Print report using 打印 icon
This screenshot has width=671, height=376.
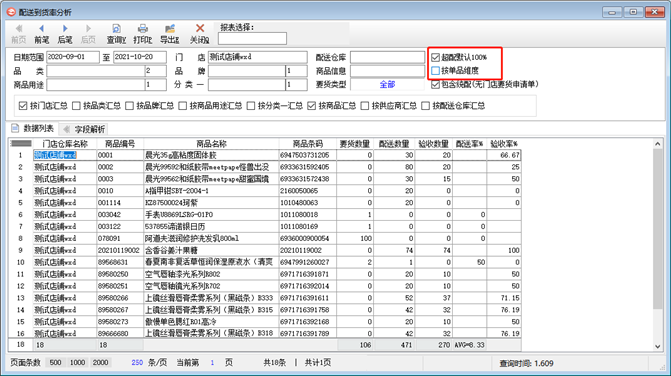tap(143, 29)
